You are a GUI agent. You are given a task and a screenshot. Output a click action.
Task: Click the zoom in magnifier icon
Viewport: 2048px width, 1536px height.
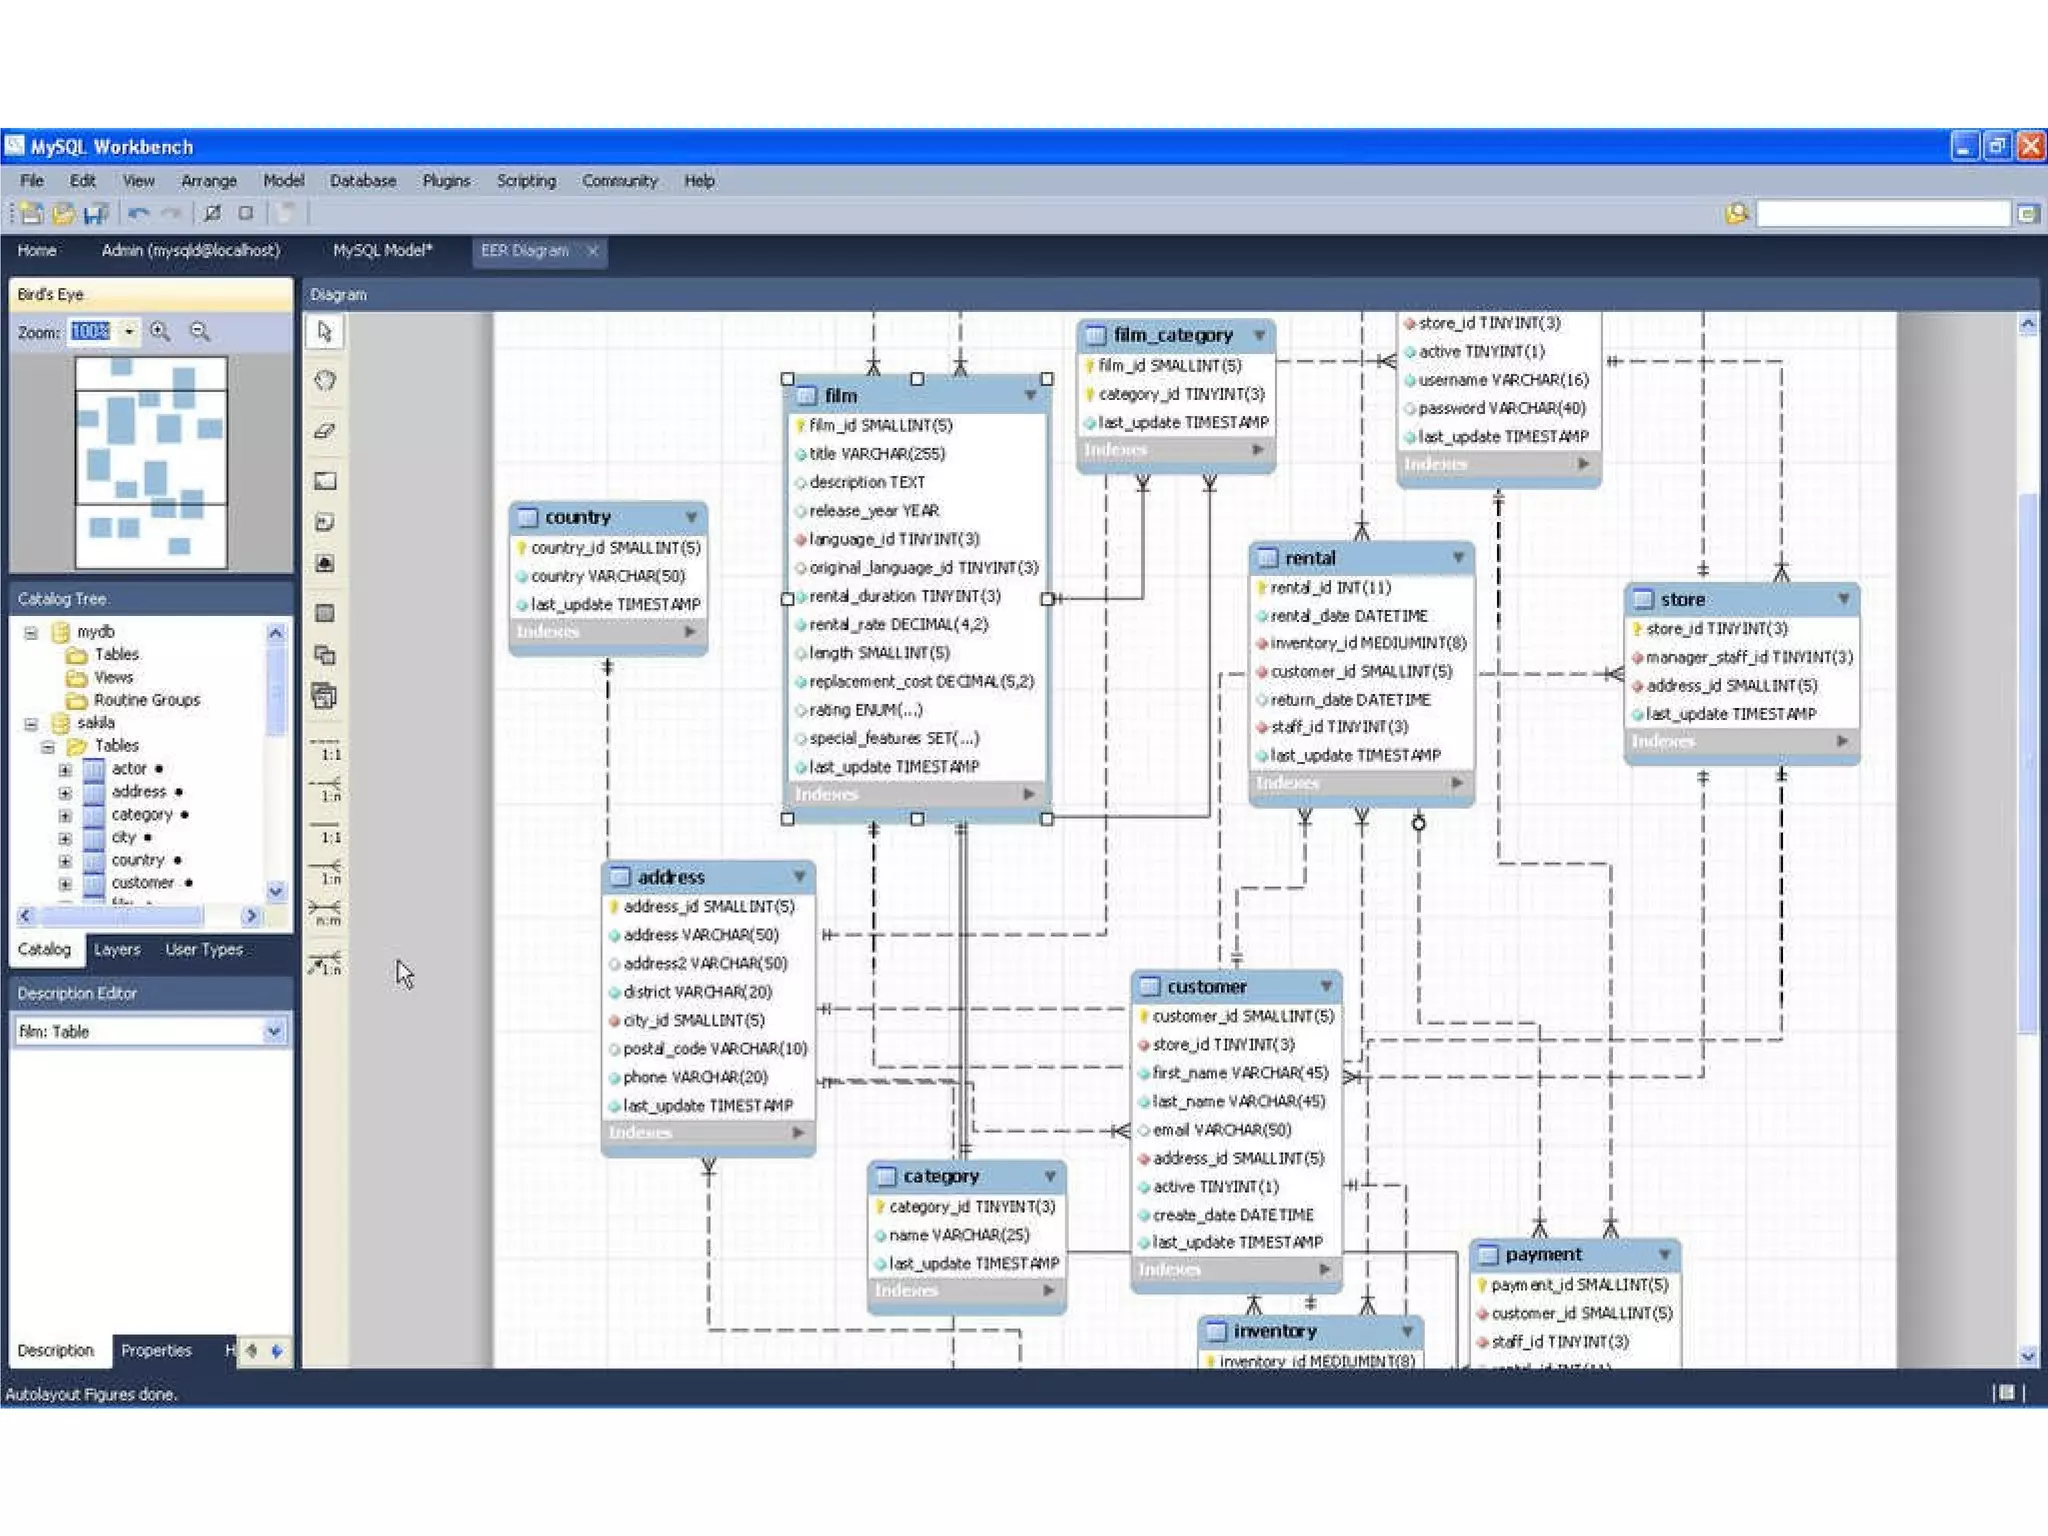(160, 332)
